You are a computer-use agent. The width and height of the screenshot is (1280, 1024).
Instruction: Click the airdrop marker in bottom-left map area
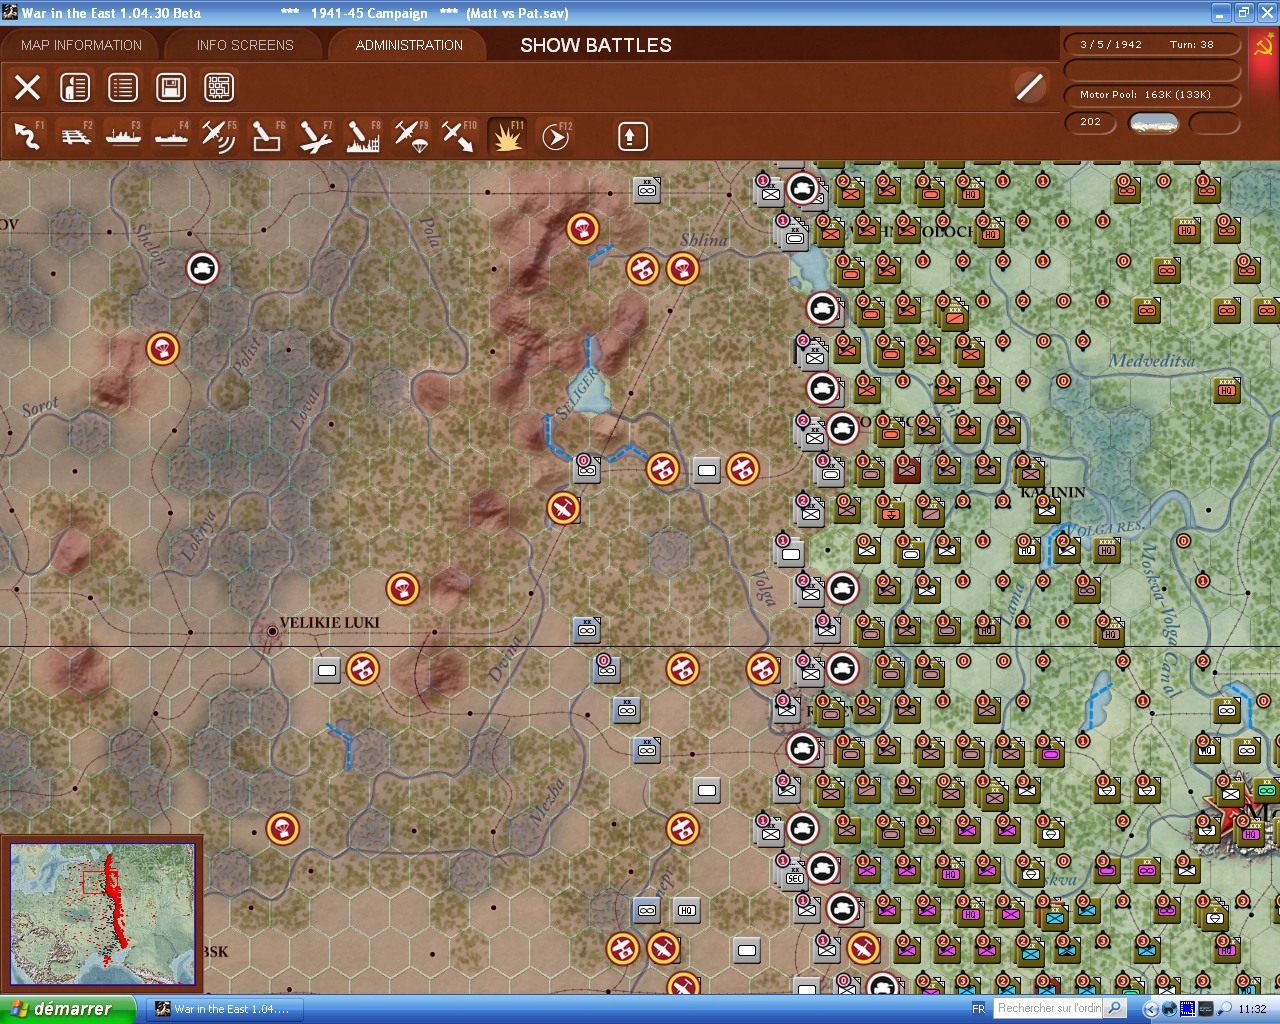pos(283,828)
